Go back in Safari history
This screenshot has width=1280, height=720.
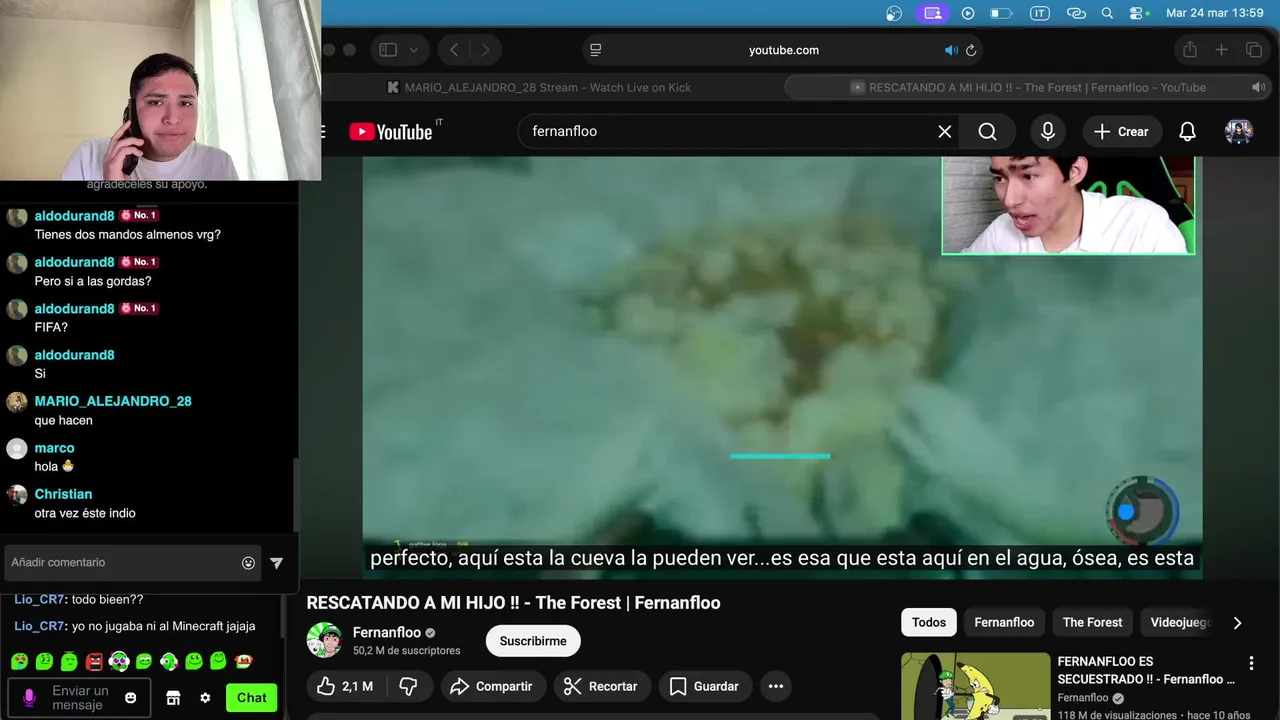[454, 50]
